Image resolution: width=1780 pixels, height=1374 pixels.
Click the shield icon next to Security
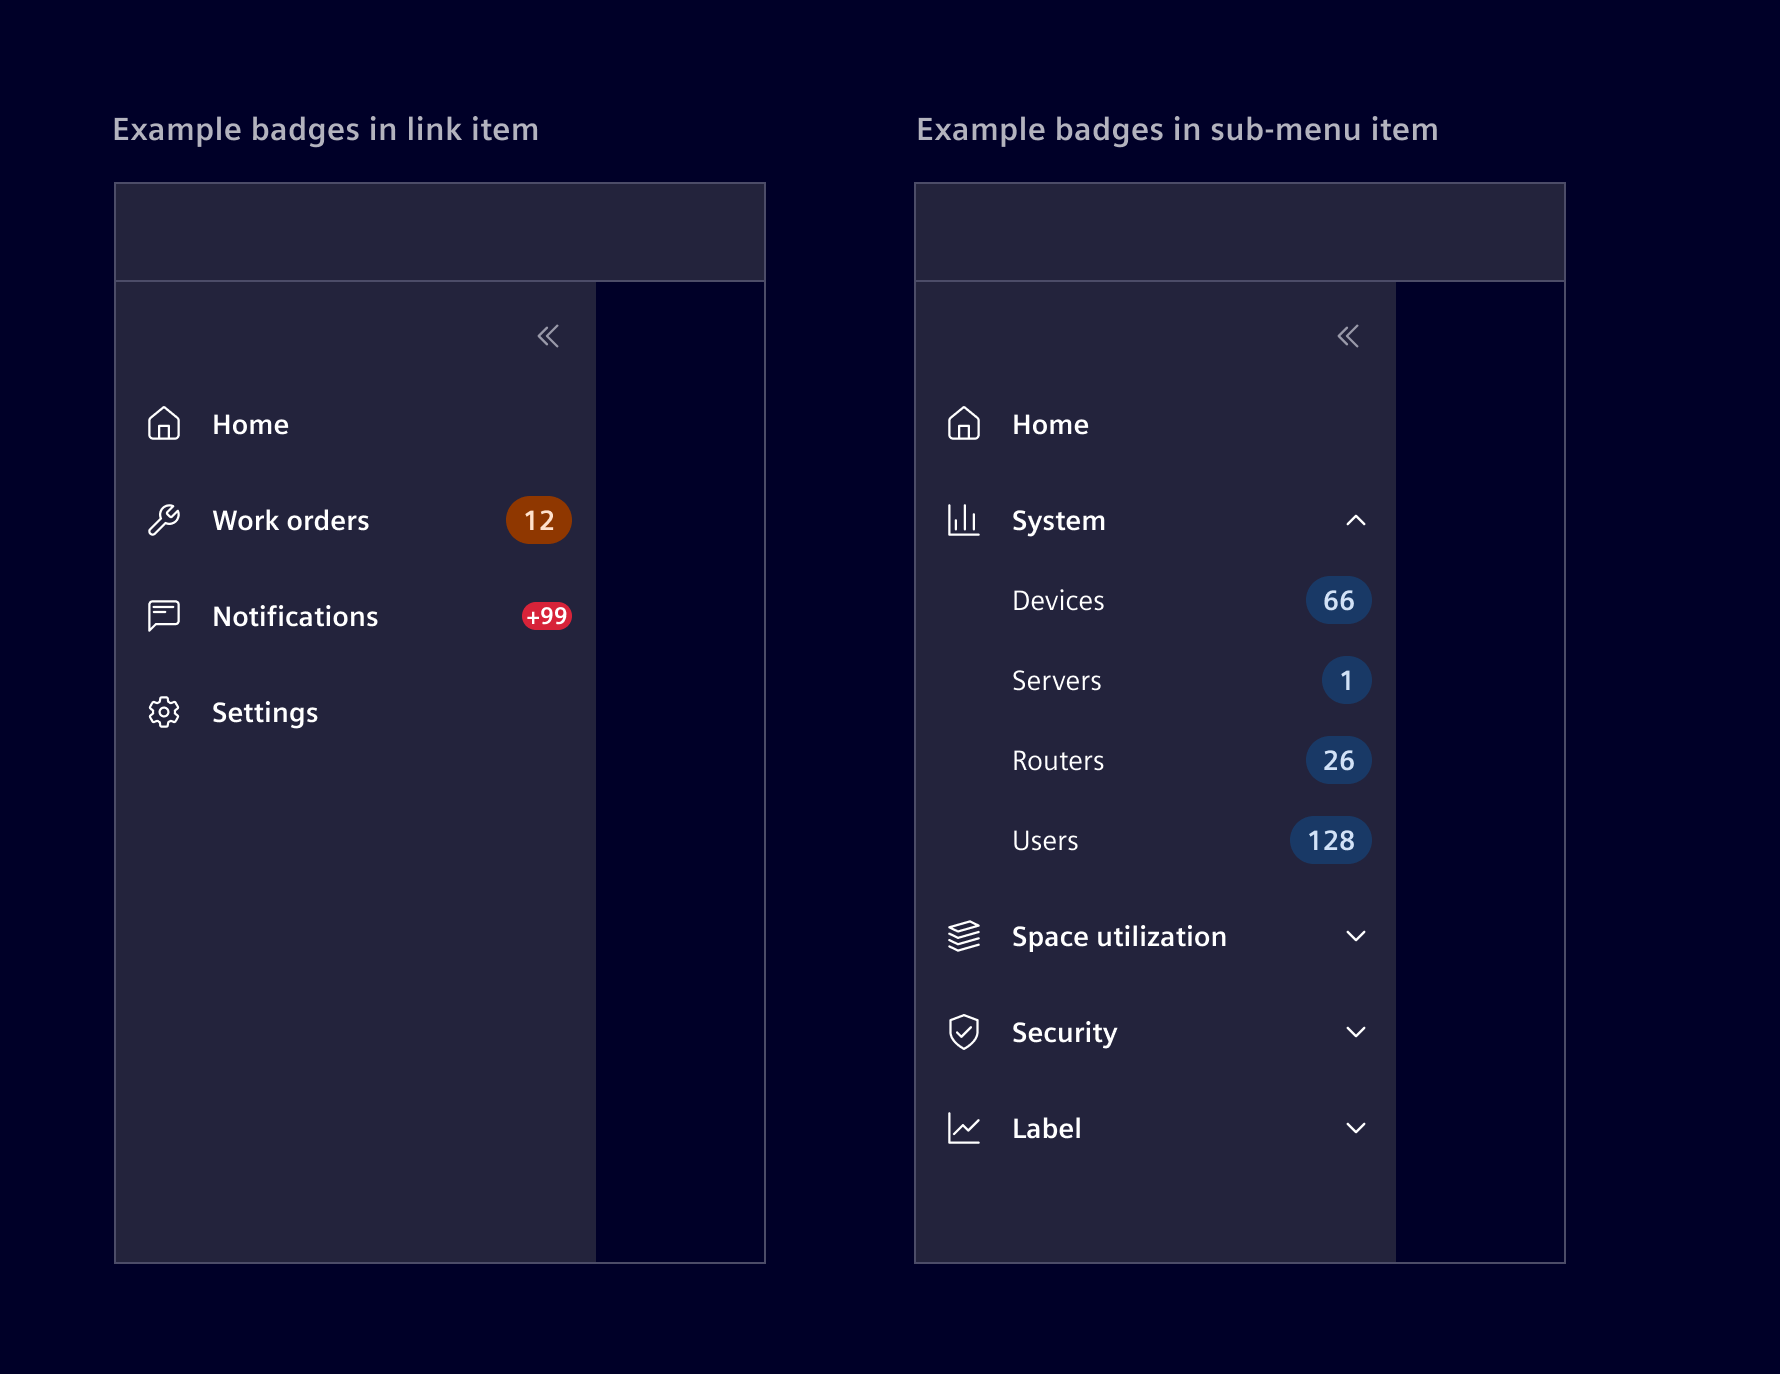(x=963, y=1031)
